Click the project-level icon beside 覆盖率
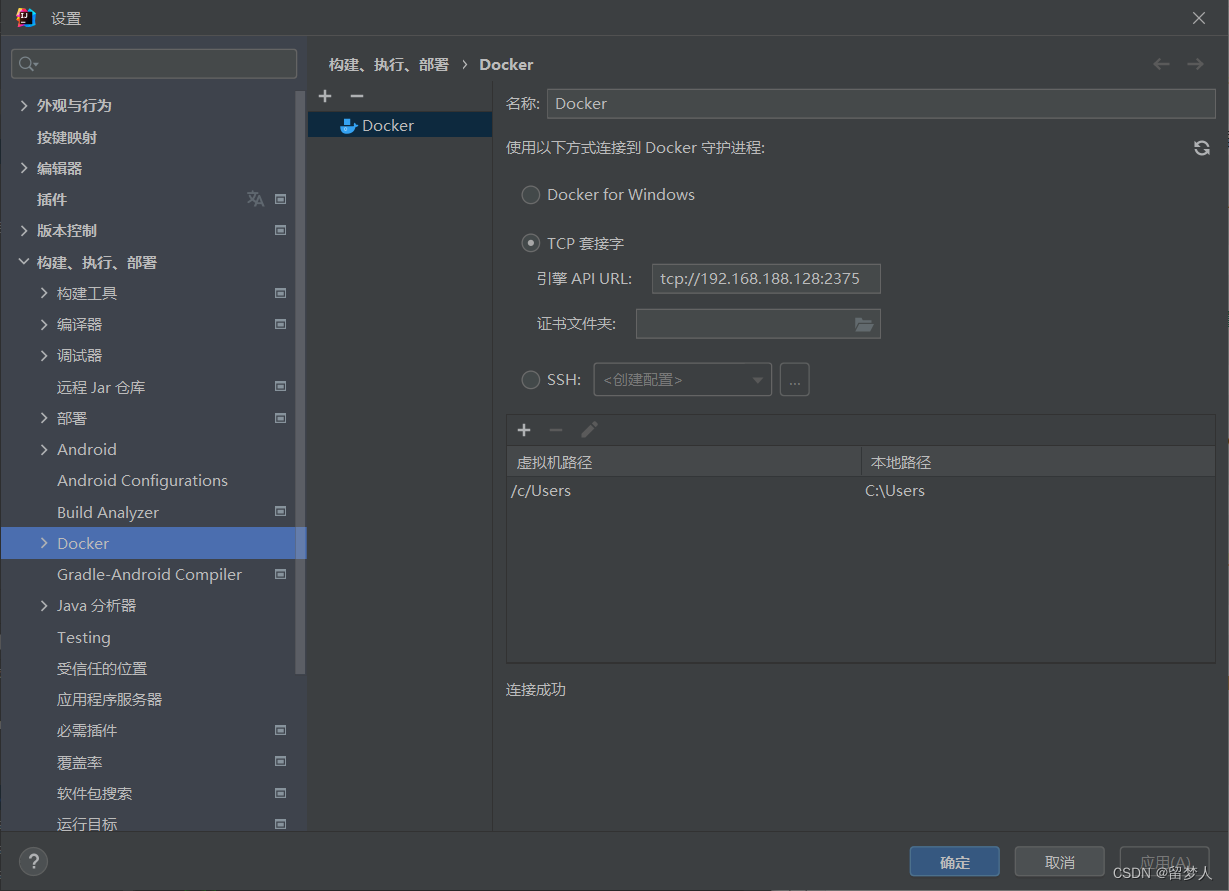 [x=281, y=761]
